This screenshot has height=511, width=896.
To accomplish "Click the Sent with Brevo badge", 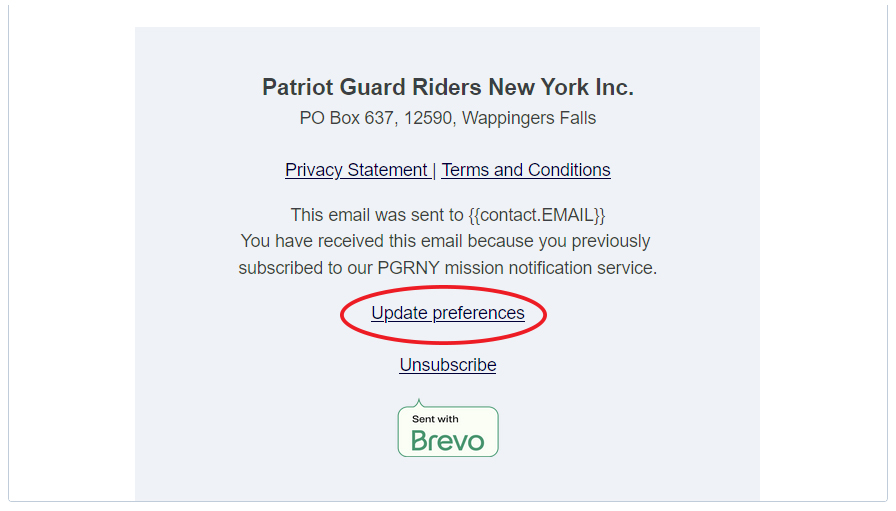I will pyautogui.click(x=447, y=431).
